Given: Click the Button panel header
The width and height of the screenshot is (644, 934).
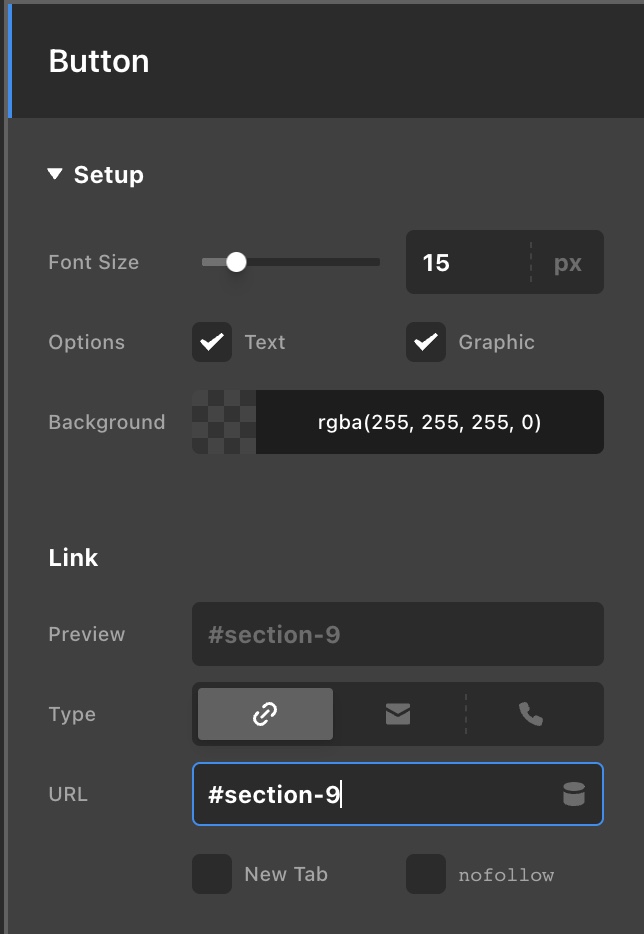Looking at the screenshot, I should tap(99, 61).
